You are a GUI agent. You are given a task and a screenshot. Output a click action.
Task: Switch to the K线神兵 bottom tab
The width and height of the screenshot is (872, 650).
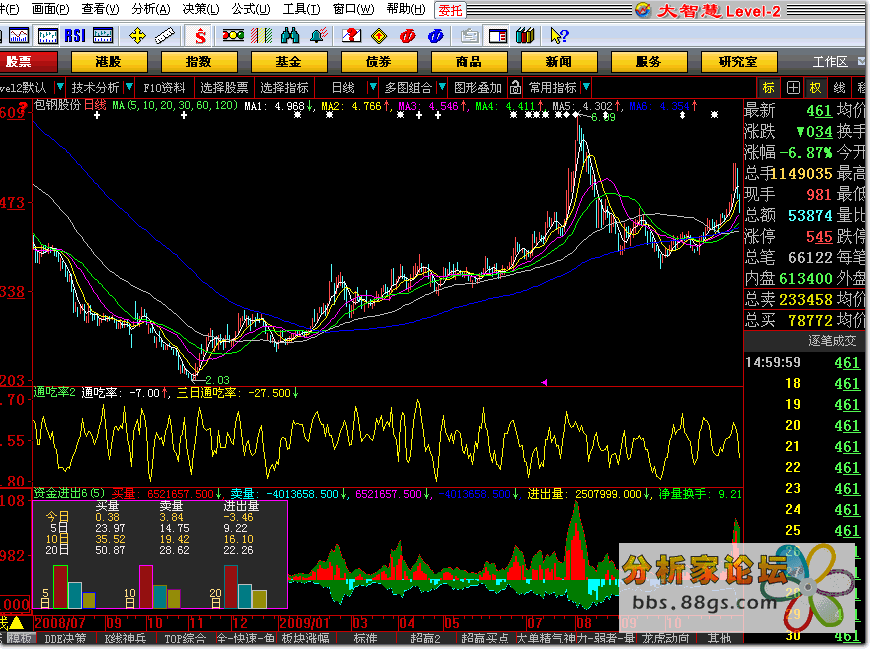tap(126, 638)
